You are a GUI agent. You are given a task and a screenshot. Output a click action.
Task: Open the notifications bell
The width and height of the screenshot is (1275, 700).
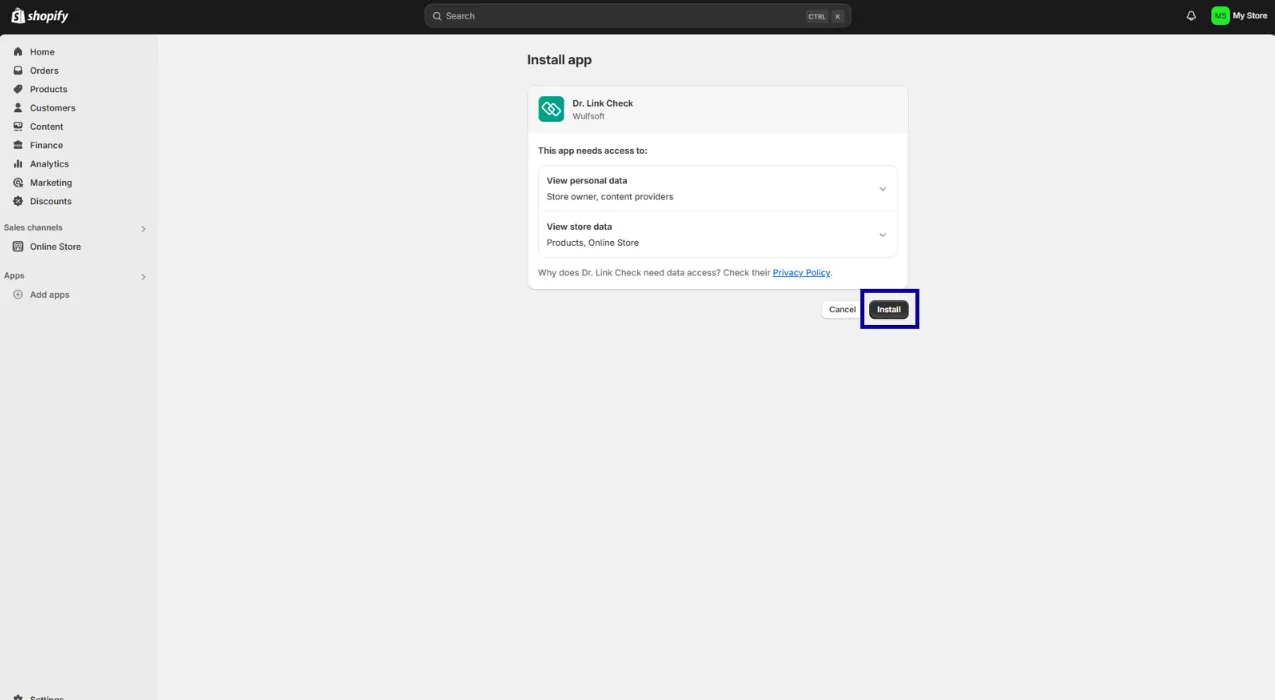1191,16
